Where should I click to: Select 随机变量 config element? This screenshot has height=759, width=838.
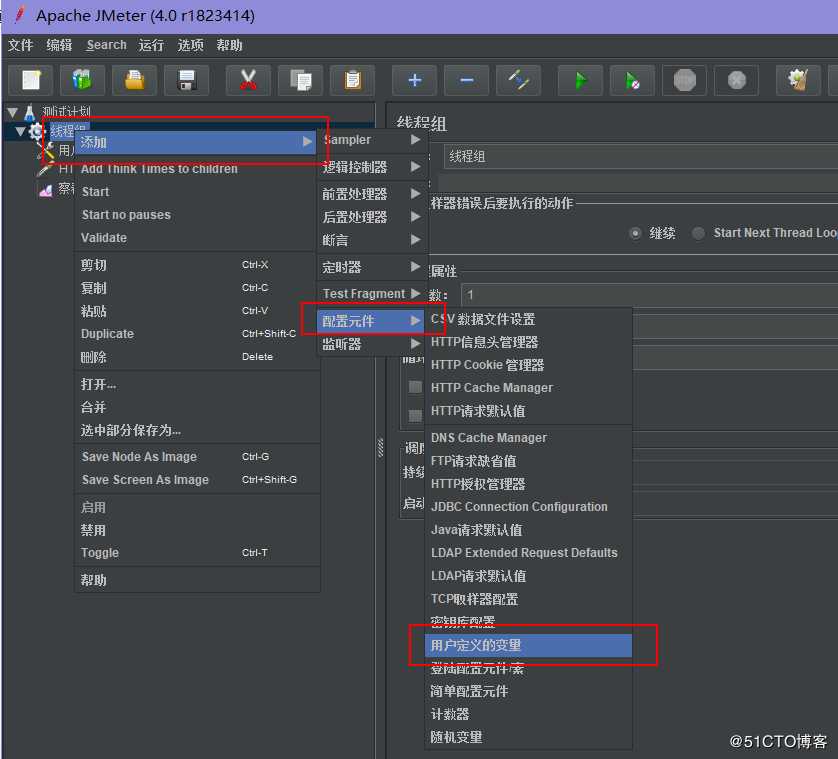coord(529,738)
